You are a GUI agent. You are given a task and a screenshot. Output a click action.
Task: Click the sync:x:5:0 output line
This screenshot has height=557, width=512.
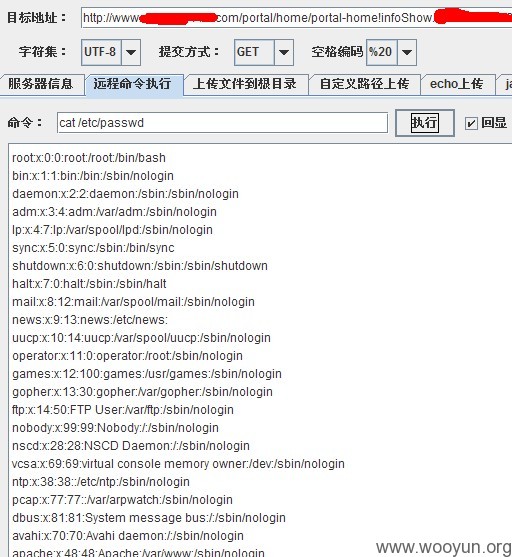click(x=93, y=248)
